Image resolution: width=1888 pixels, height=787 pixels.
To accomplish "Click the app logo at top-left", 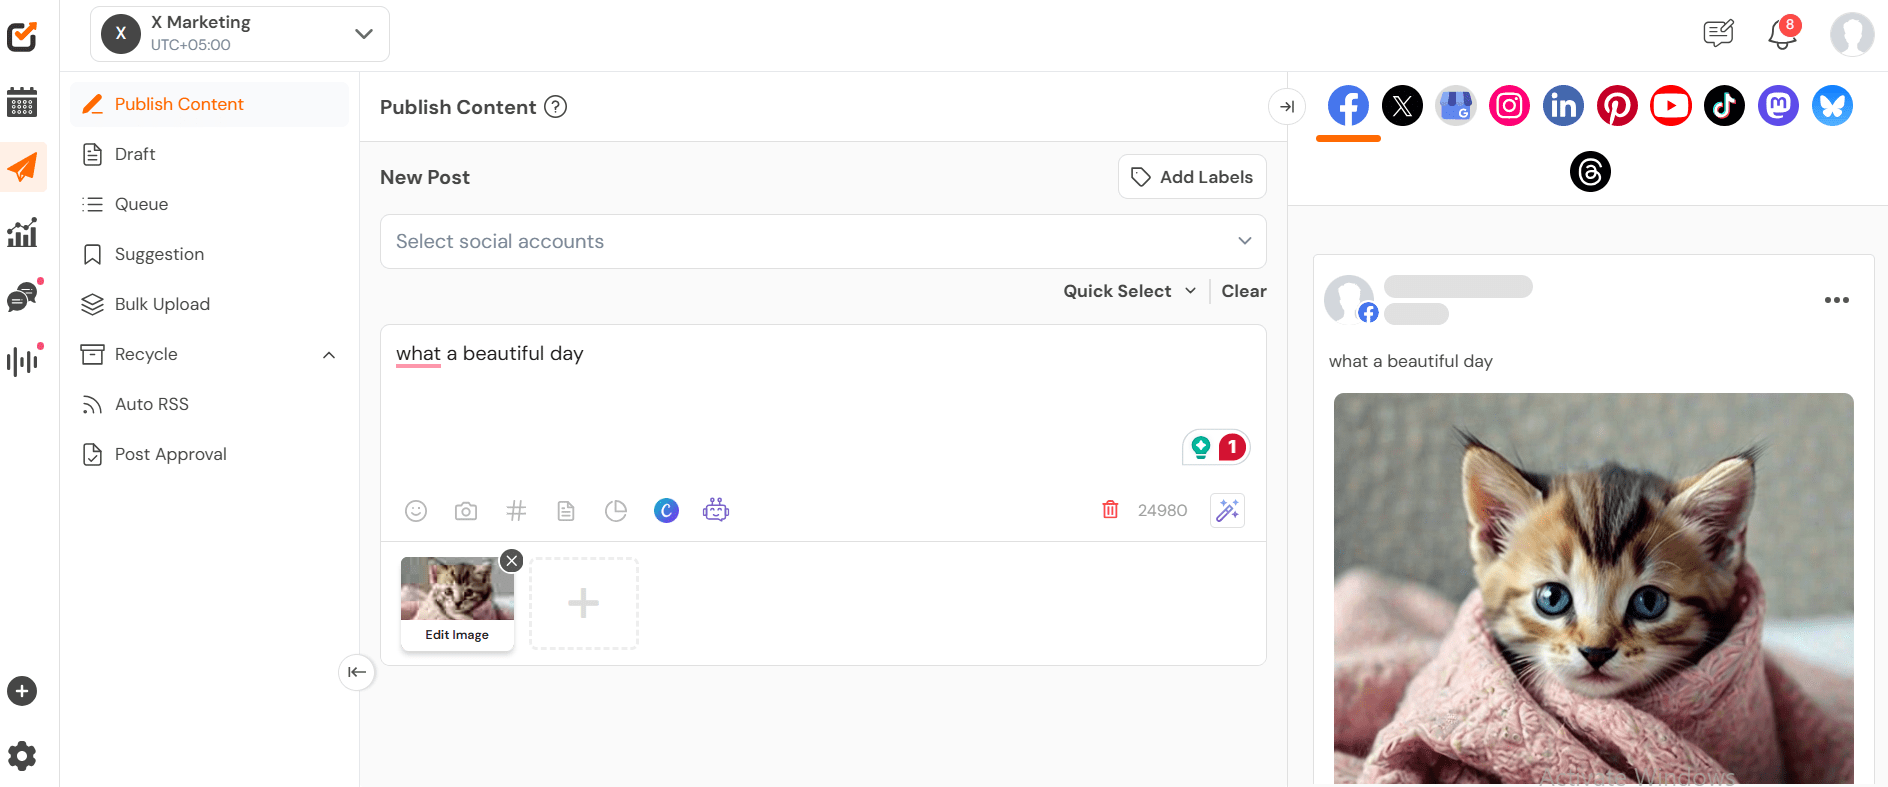I will [22, 37].
